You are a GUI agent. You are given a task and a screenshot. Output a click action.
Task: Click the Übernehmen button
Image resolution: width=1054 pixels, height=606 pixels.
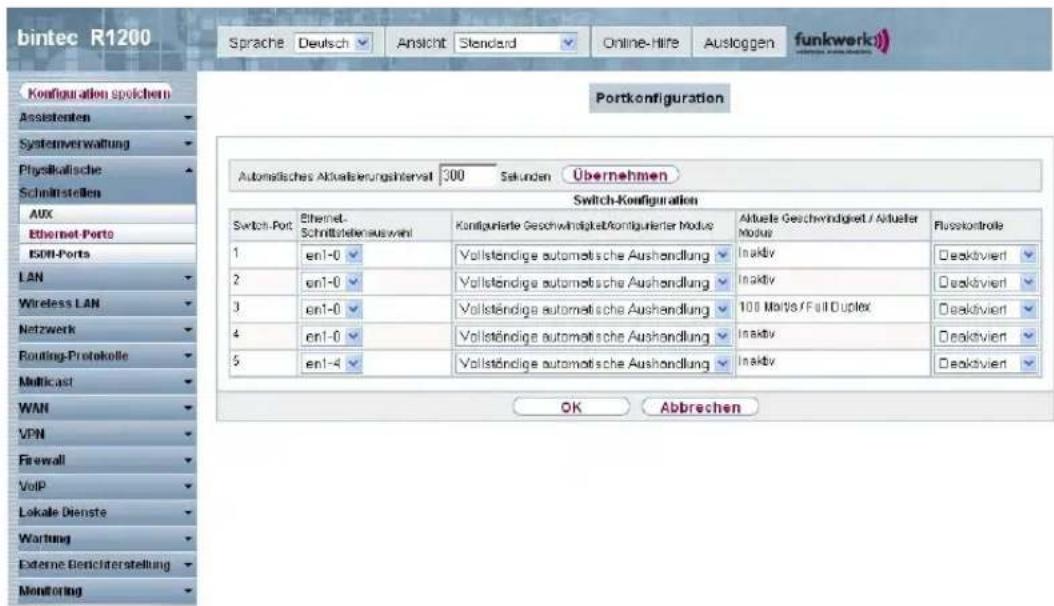(x=620, y=175)
